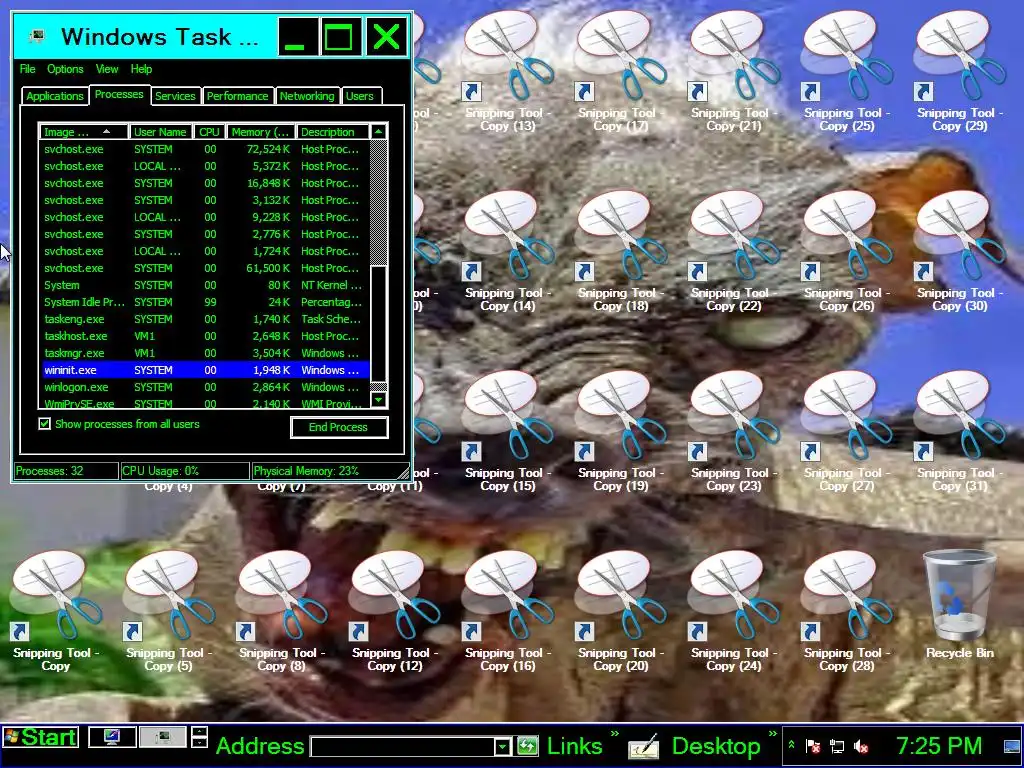Click the Show desktop button

(x=1012, y=746)
